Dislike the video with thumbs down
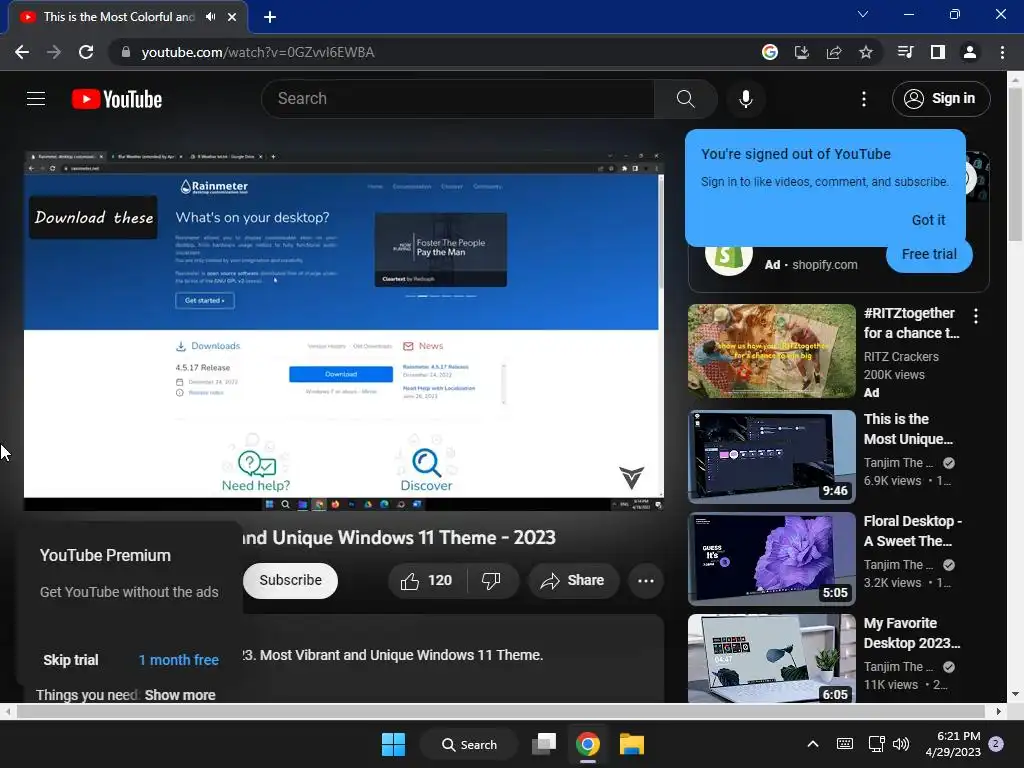This screenshot has height=768, width=1024. [491, 581]
